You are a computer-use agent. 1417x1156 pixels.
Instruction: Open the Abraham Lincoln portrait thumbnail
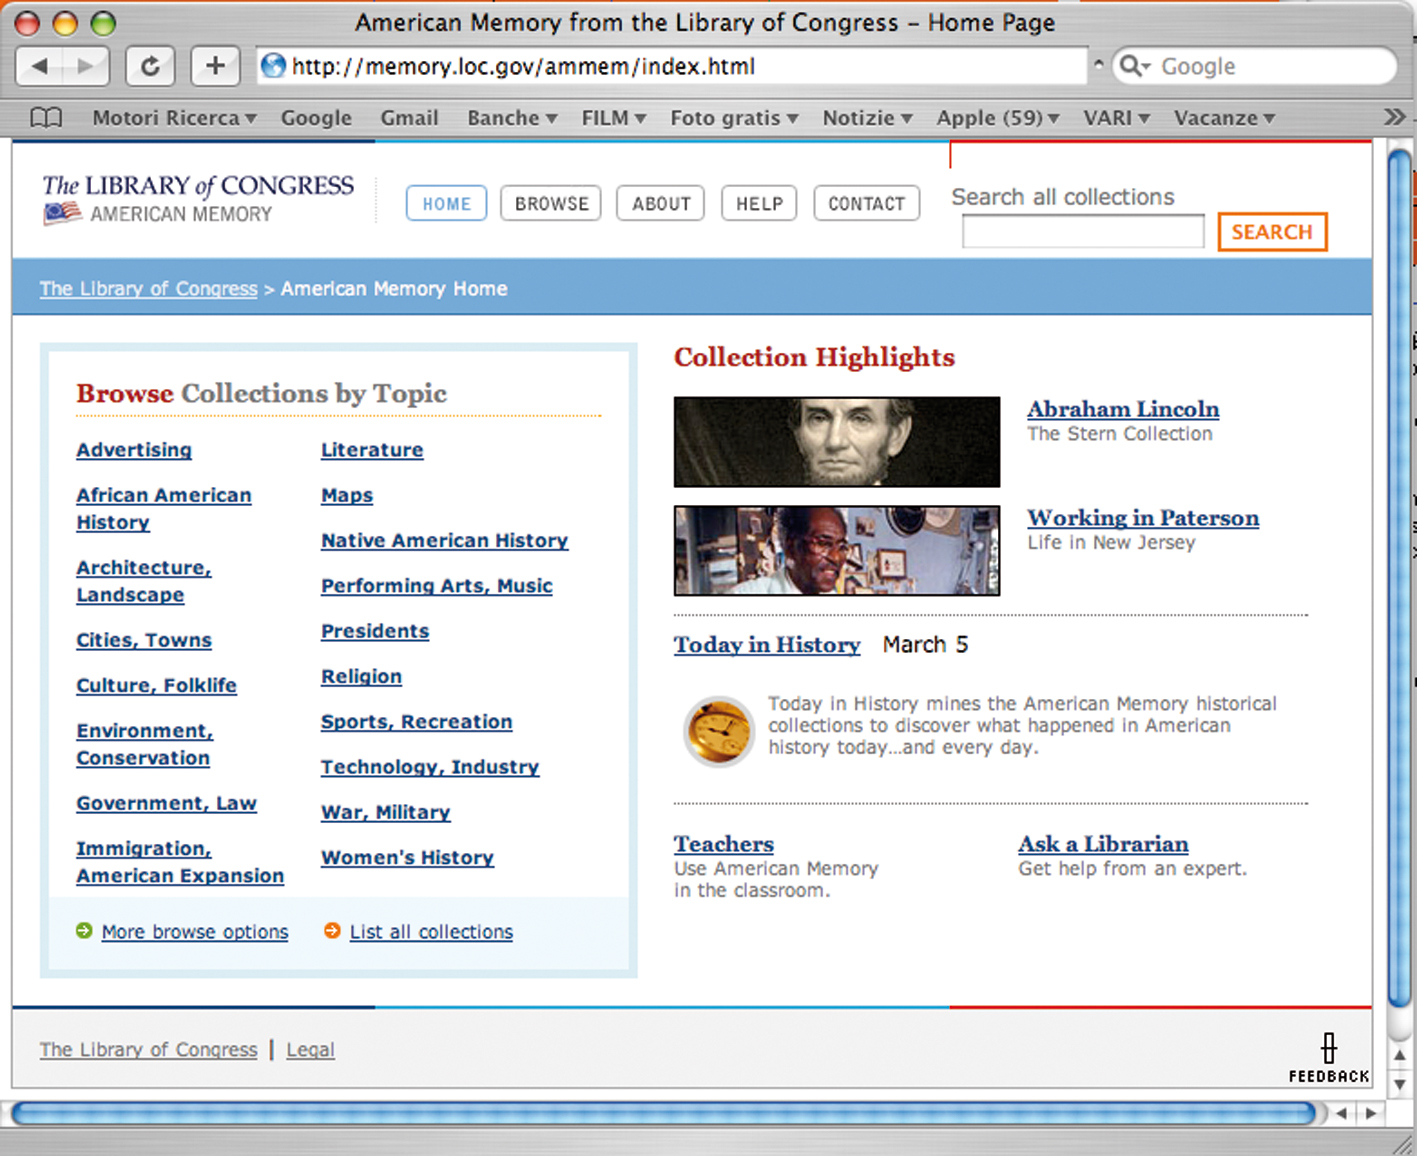click(x=837, y=442)
